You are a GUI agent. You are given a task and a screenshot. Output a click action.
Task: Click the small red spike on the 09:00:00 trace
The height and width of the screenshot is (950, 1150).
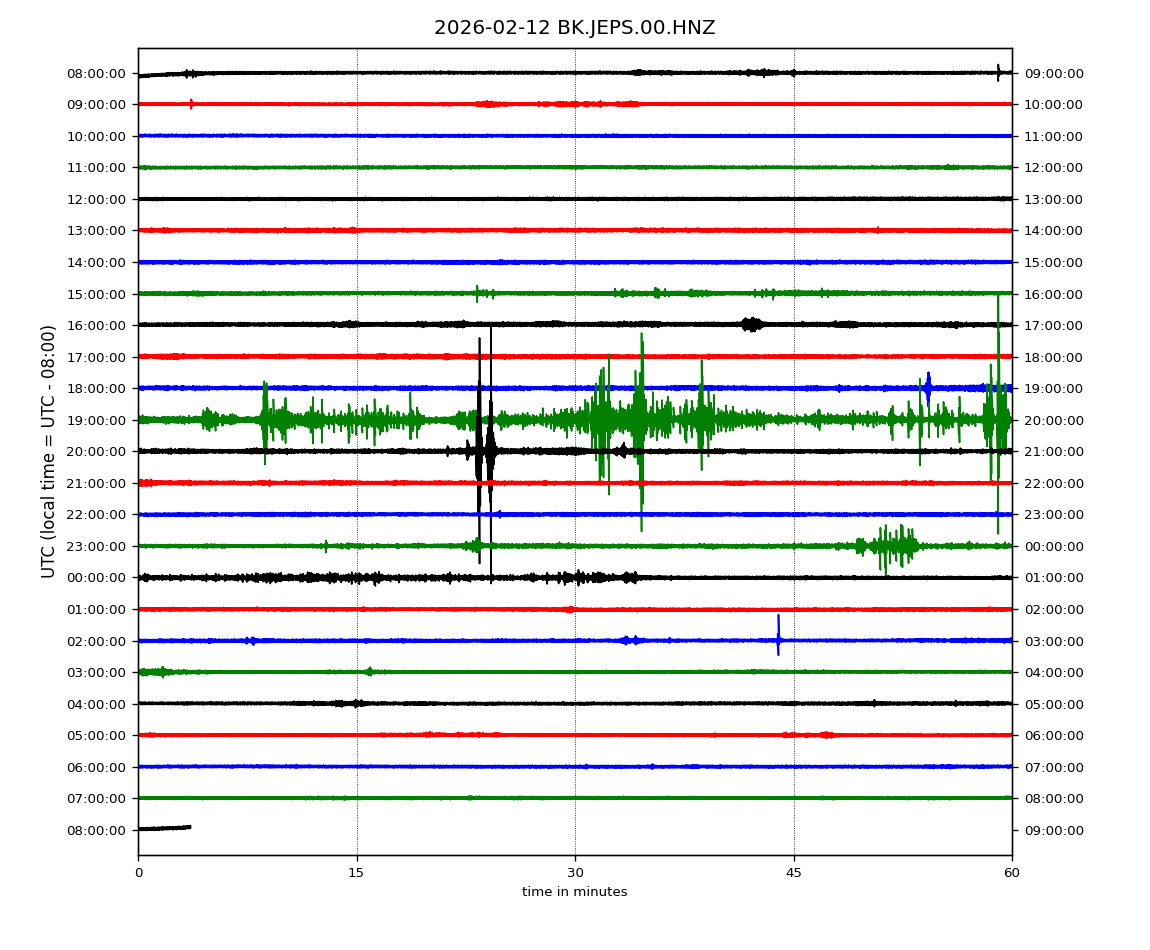(191, 104)
